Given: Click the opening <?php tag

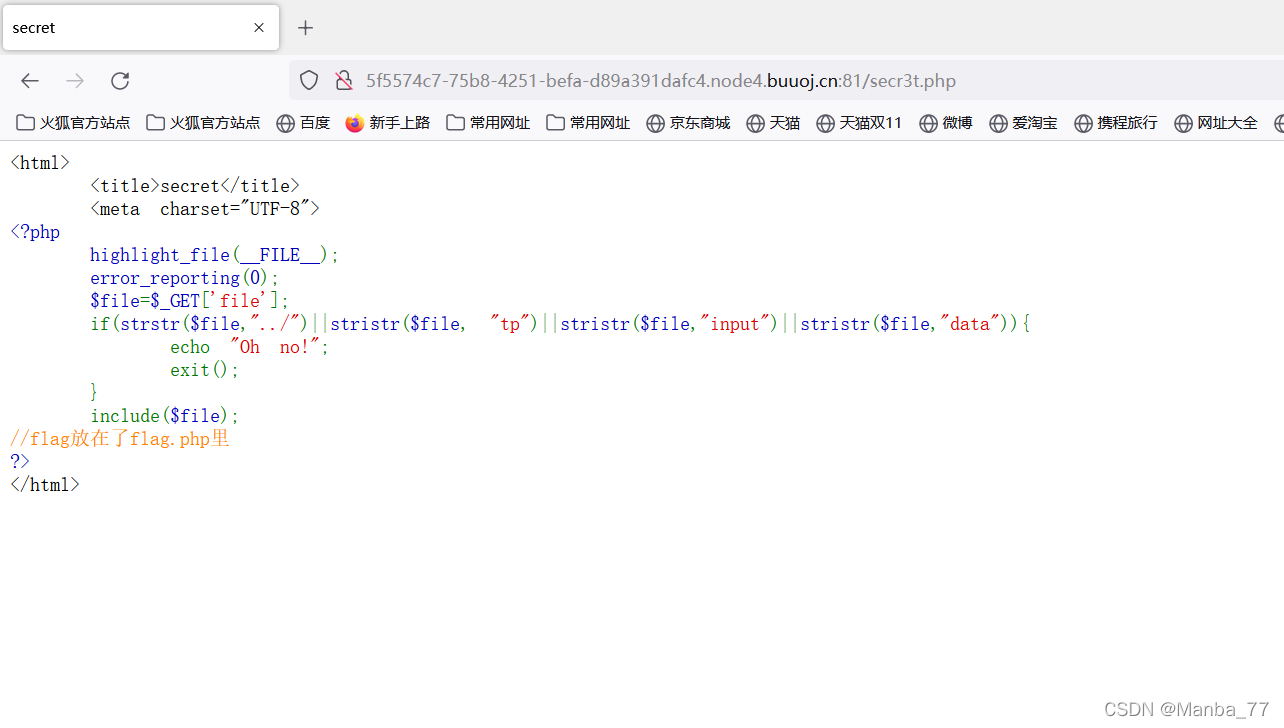Looking at the screenshot, I should [35, 232].
